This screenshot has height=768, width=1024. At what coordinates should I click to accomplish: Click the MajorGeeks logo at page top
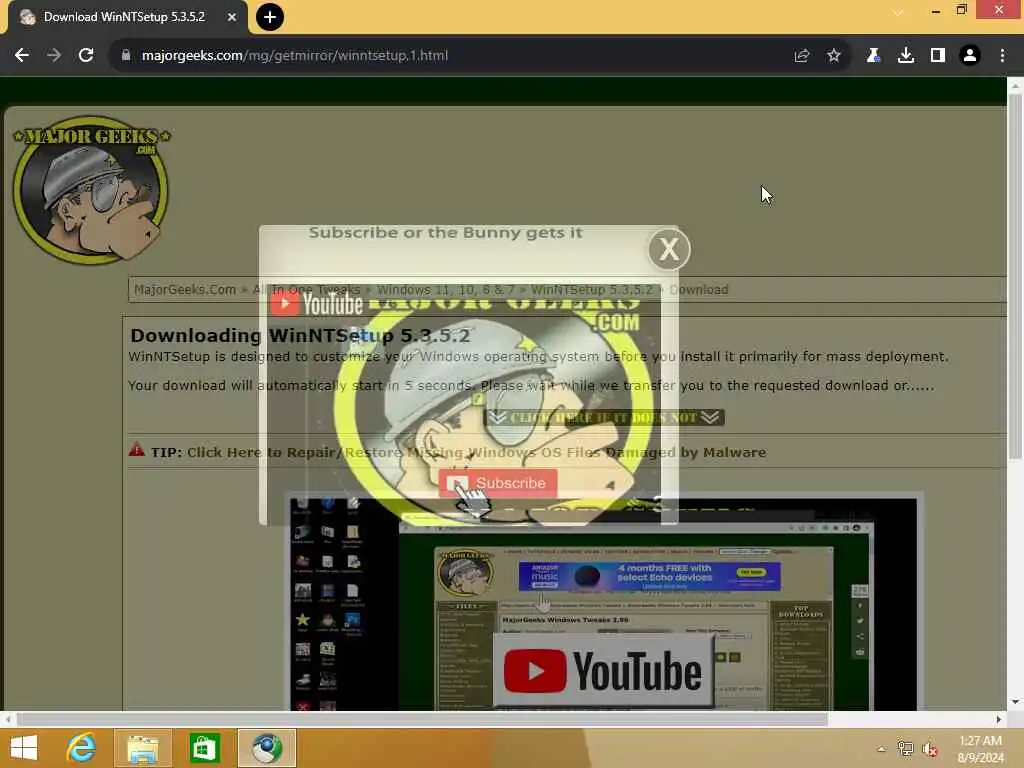point(91,190)
